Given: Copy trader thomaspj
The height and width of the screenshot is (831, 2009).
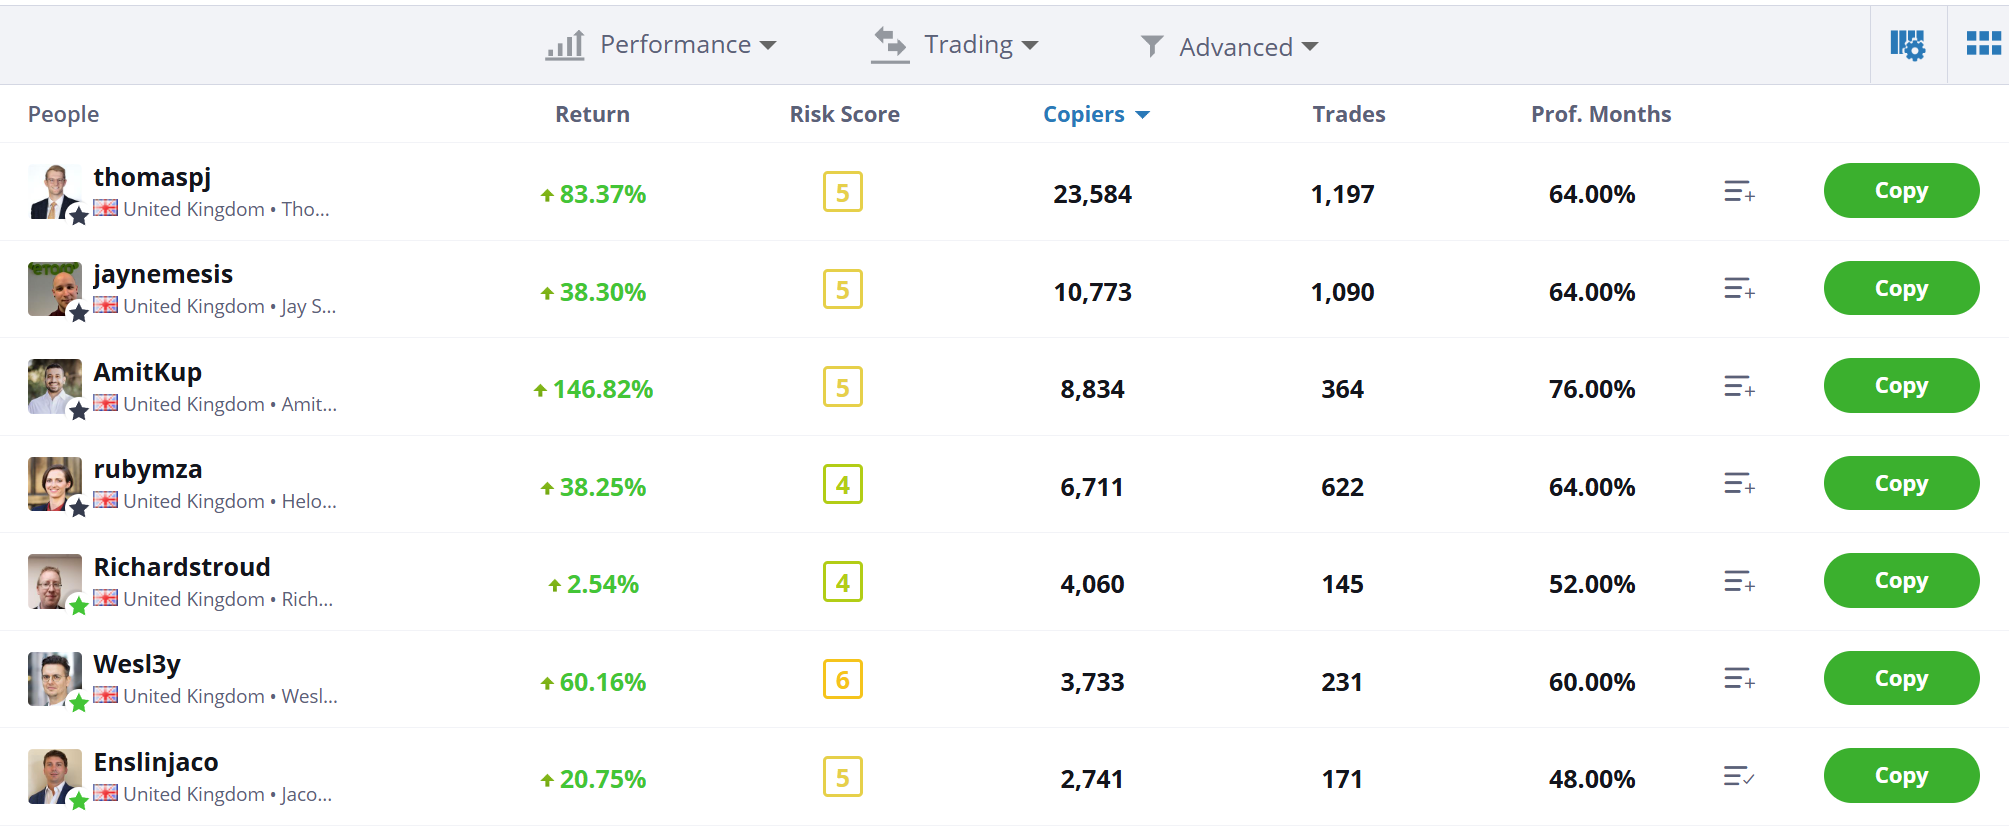Looking at the screenshot, I should 1900,191.
